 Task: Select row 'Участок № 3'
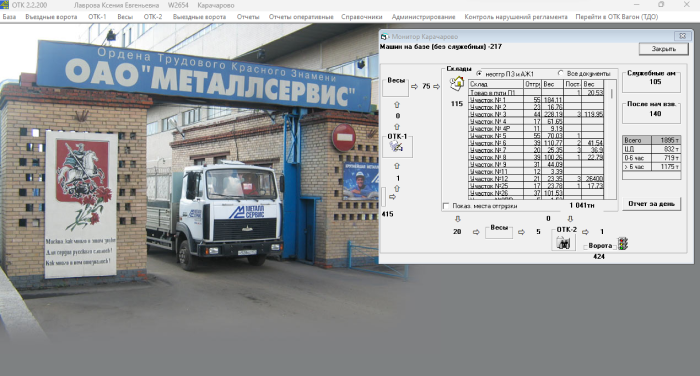[x=536, y=114]
